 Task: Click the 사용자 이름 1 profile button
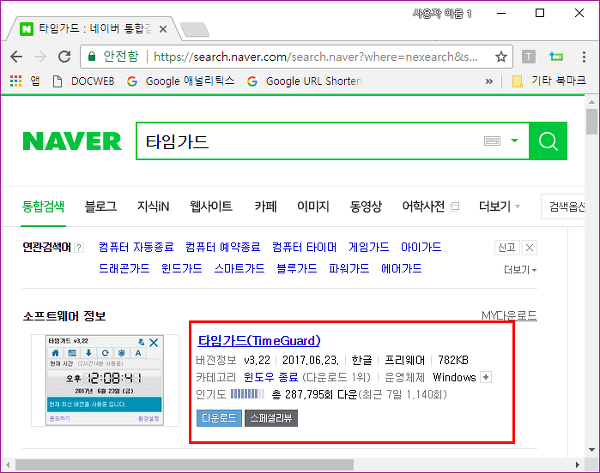click(x=442, y=14)
